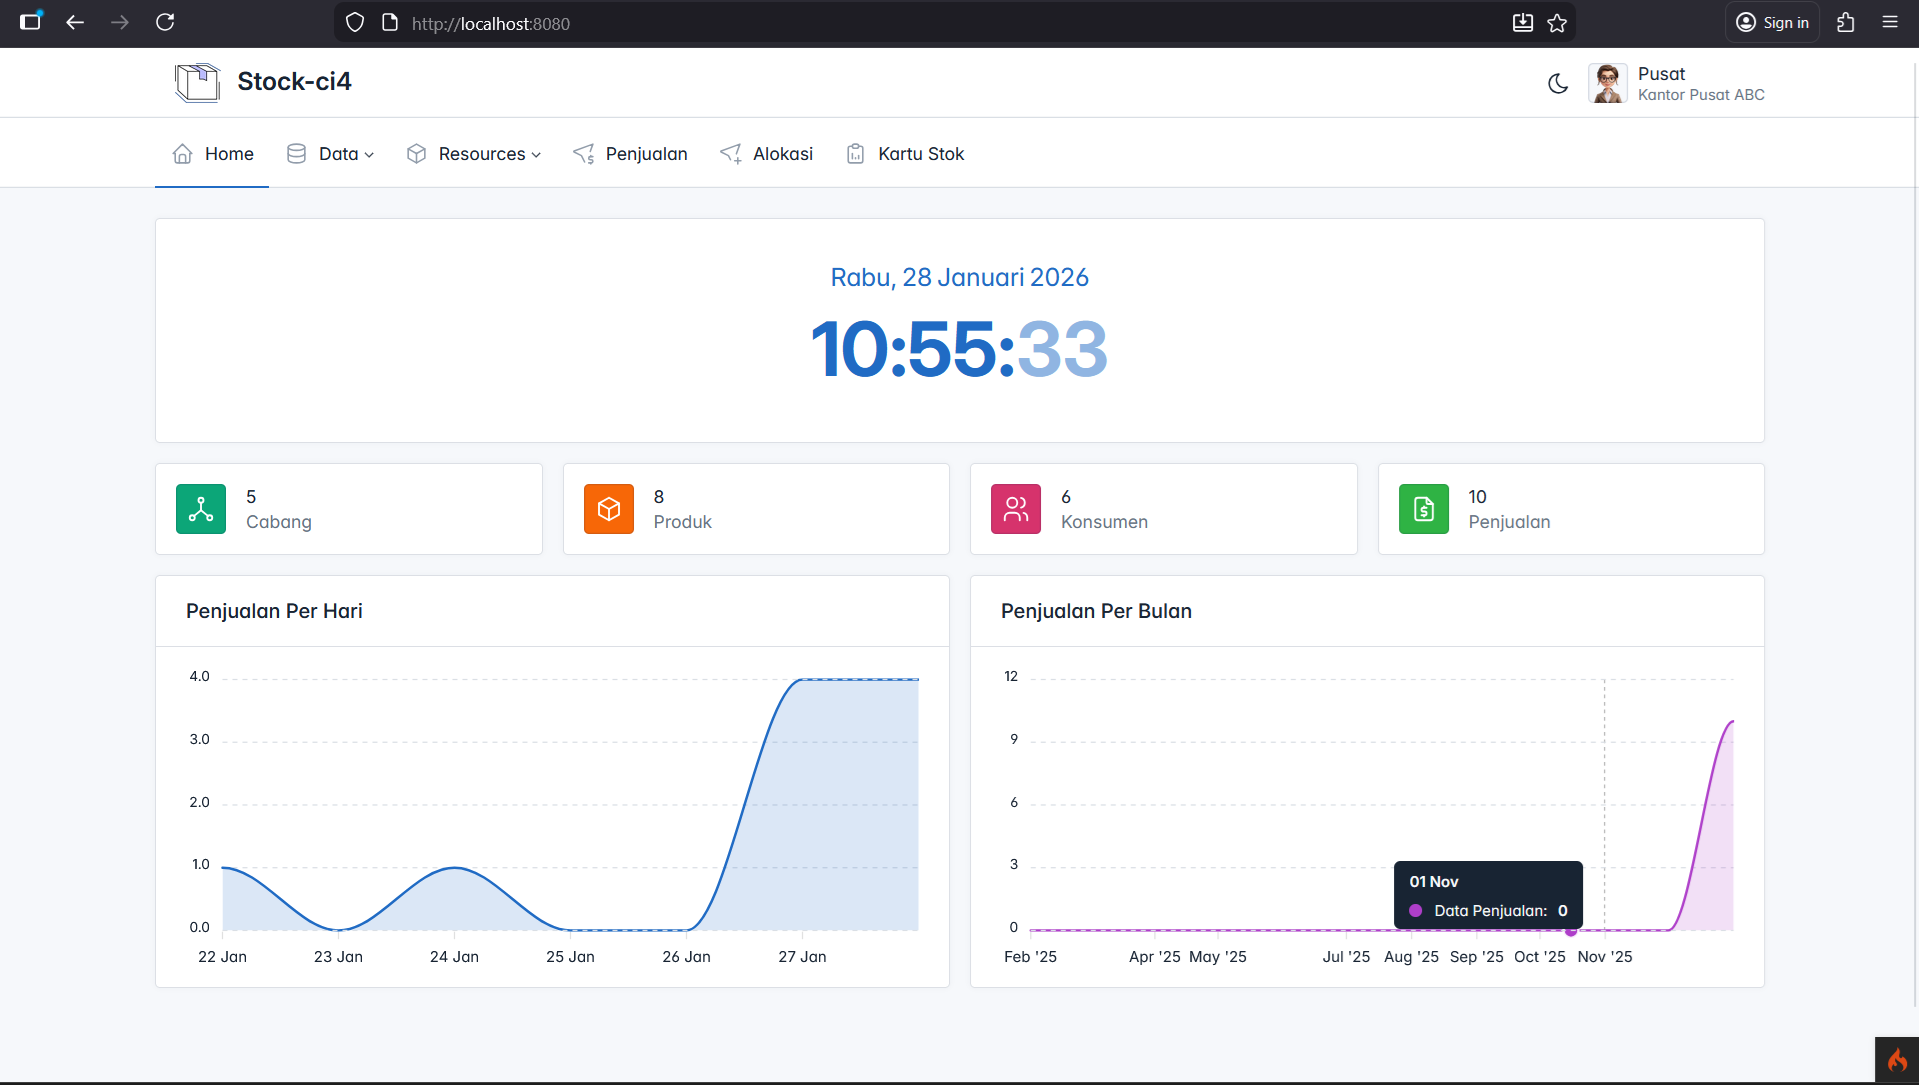Click the orange Produk box icon
This screenshot has height=1085, width=1919.
(x=609, y=509)
